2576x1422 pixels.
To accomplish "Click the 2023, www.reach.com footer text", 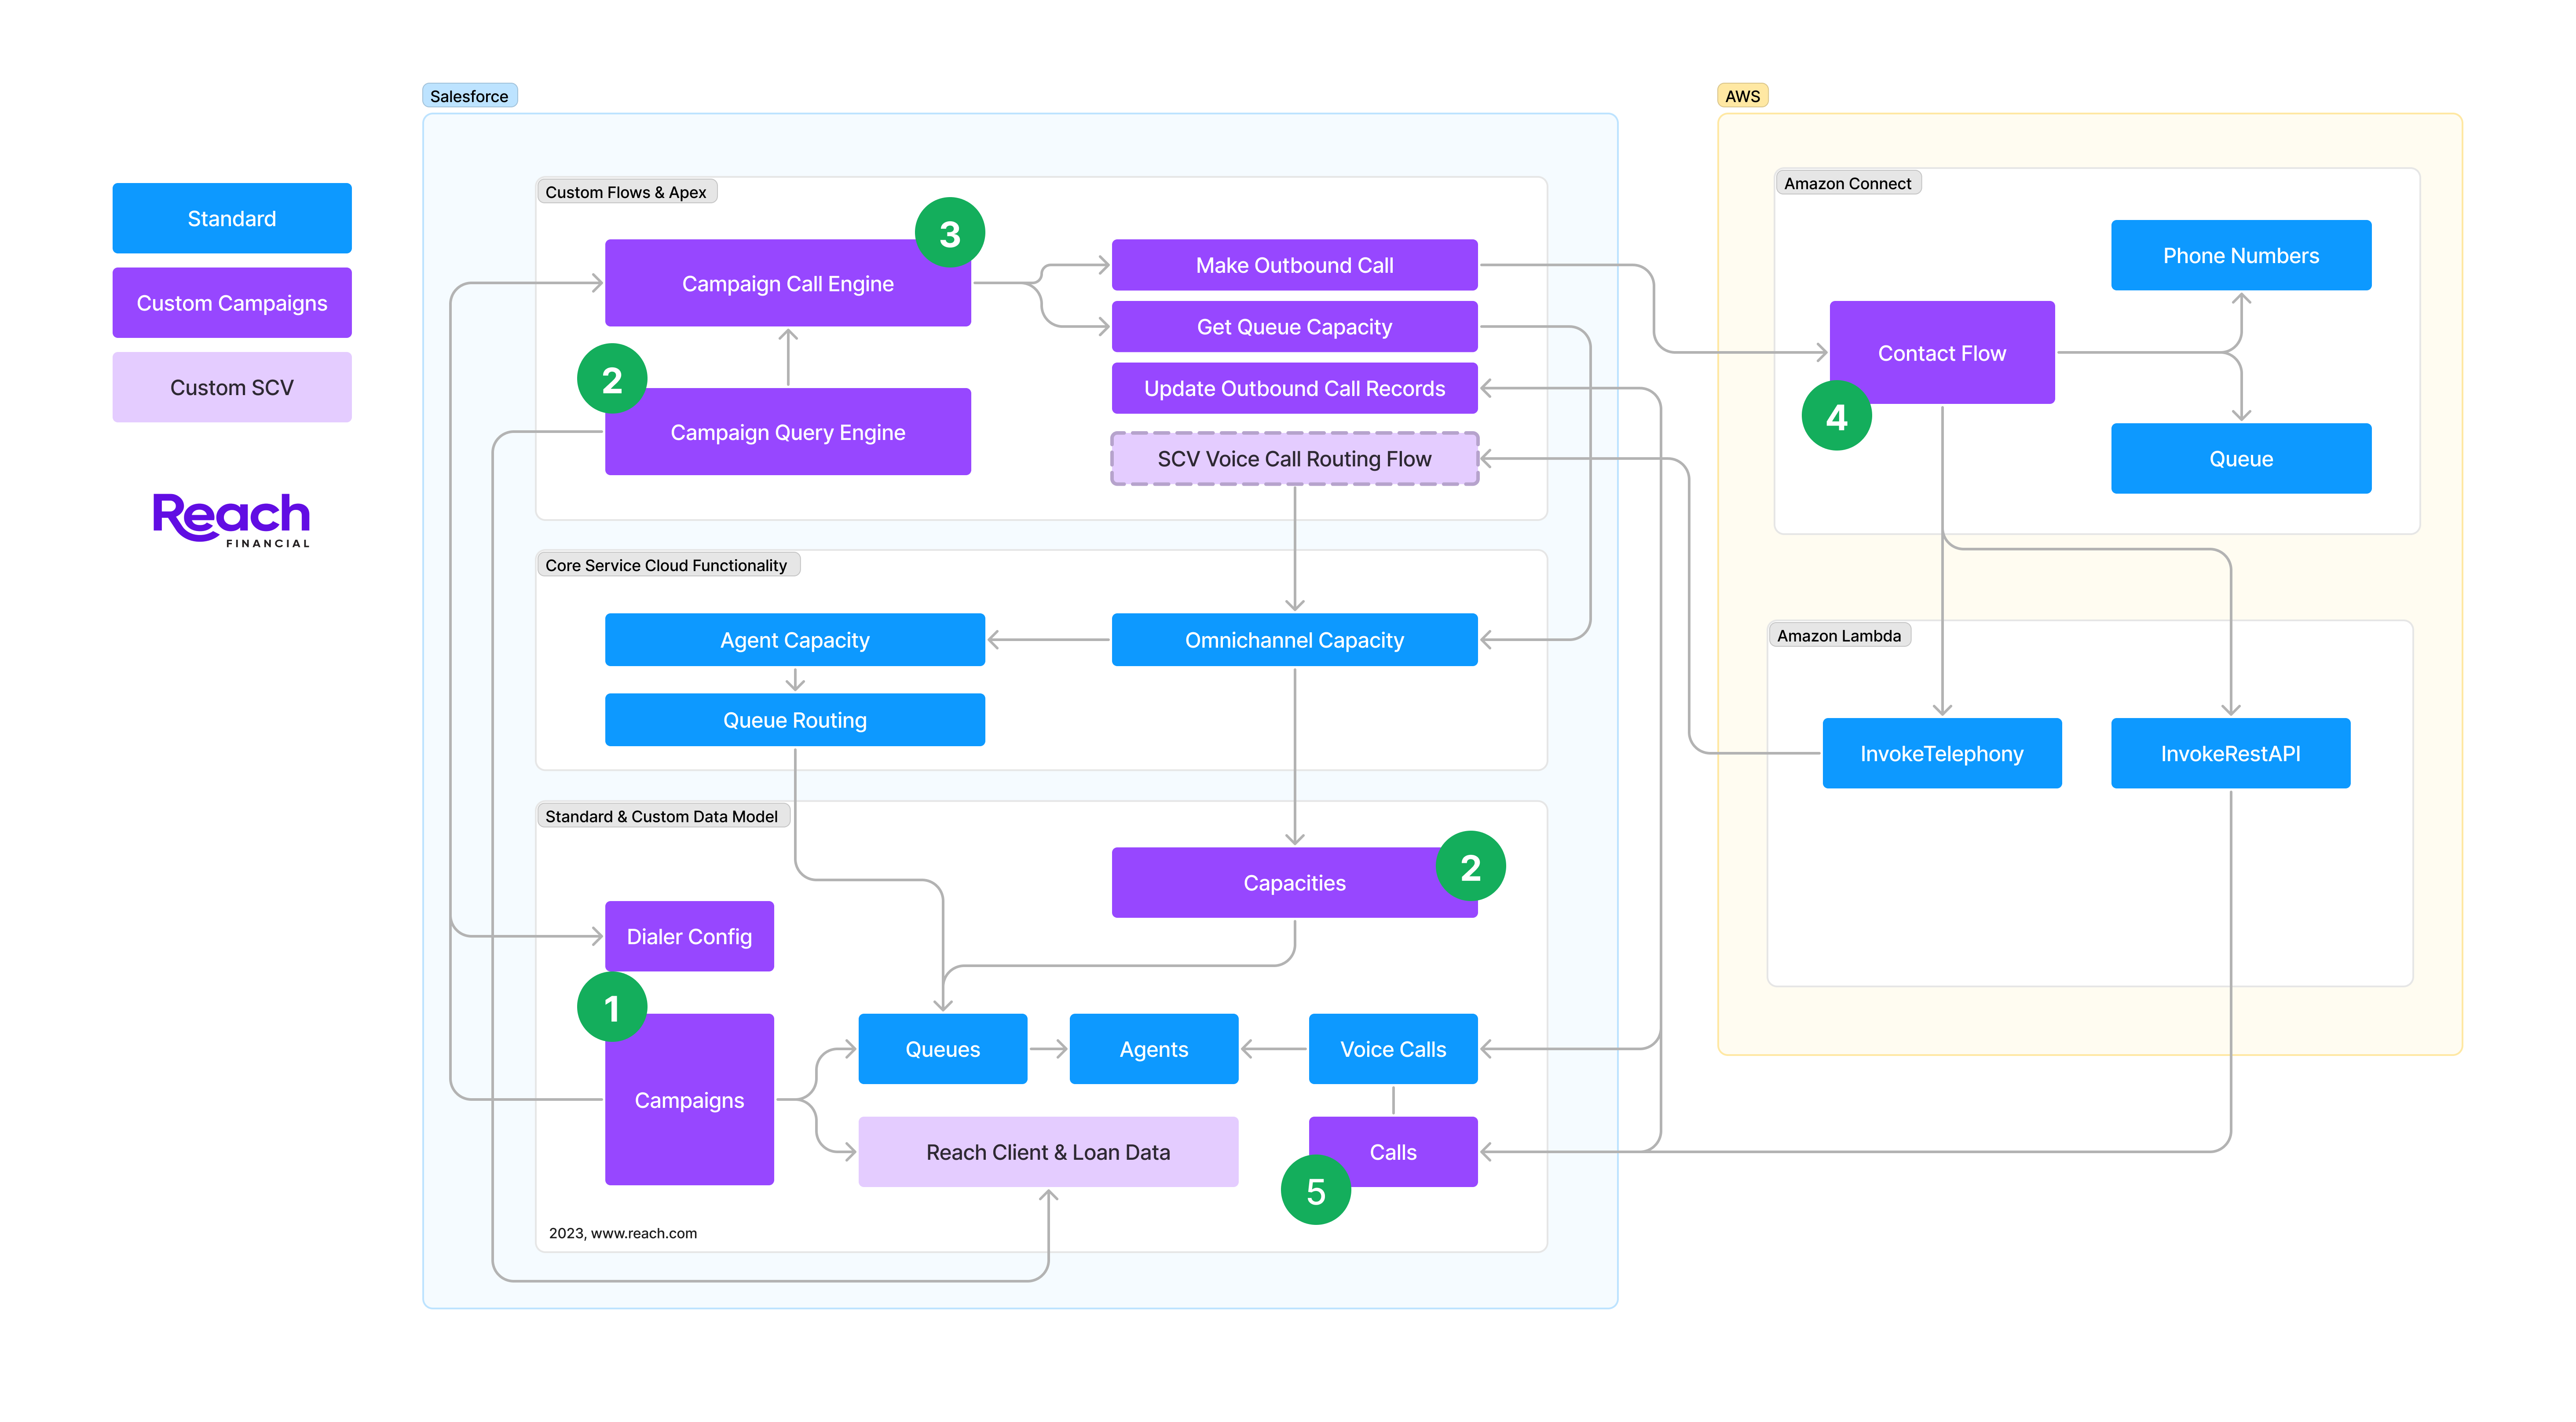I will click(x=622, y=1233).
